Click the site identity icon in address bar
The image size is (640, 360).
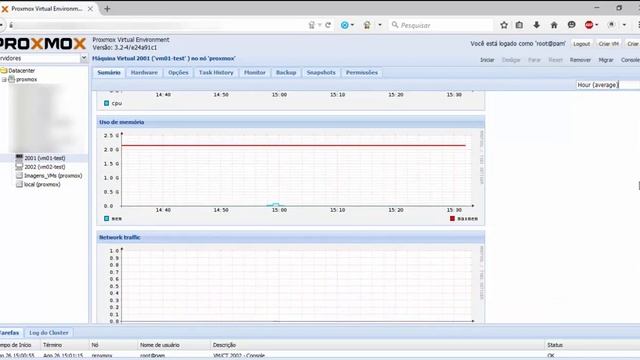click(11, 25)
